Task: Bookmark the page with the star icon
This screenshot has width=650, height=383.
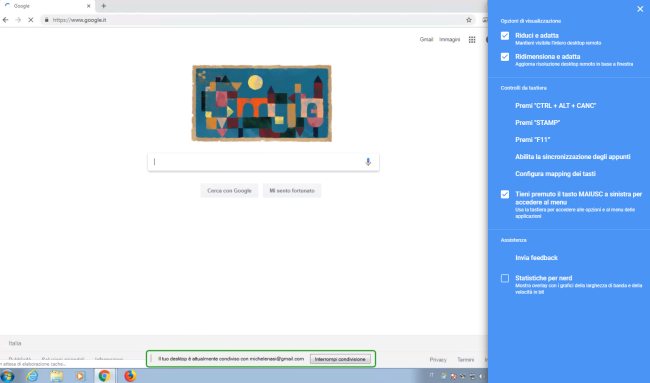Action: [469, 20]
